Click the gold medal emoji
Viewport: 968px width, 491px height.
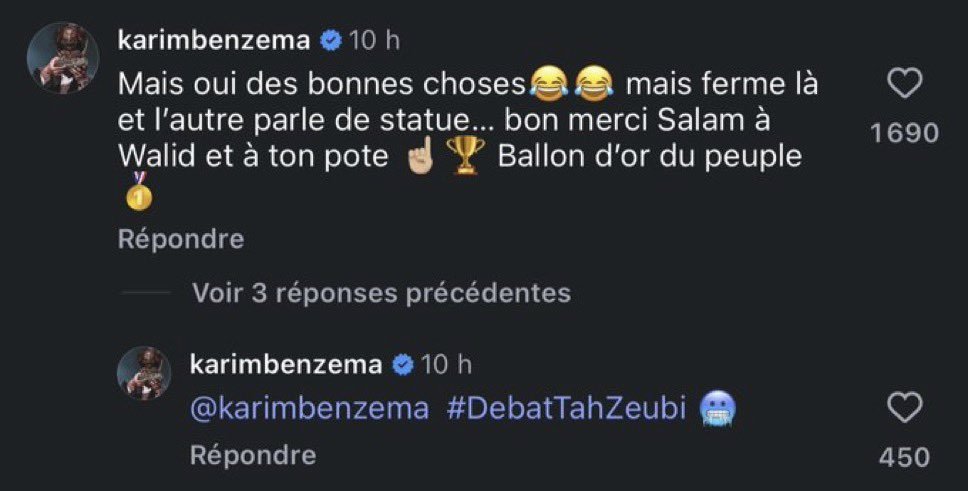coord(139,191)
